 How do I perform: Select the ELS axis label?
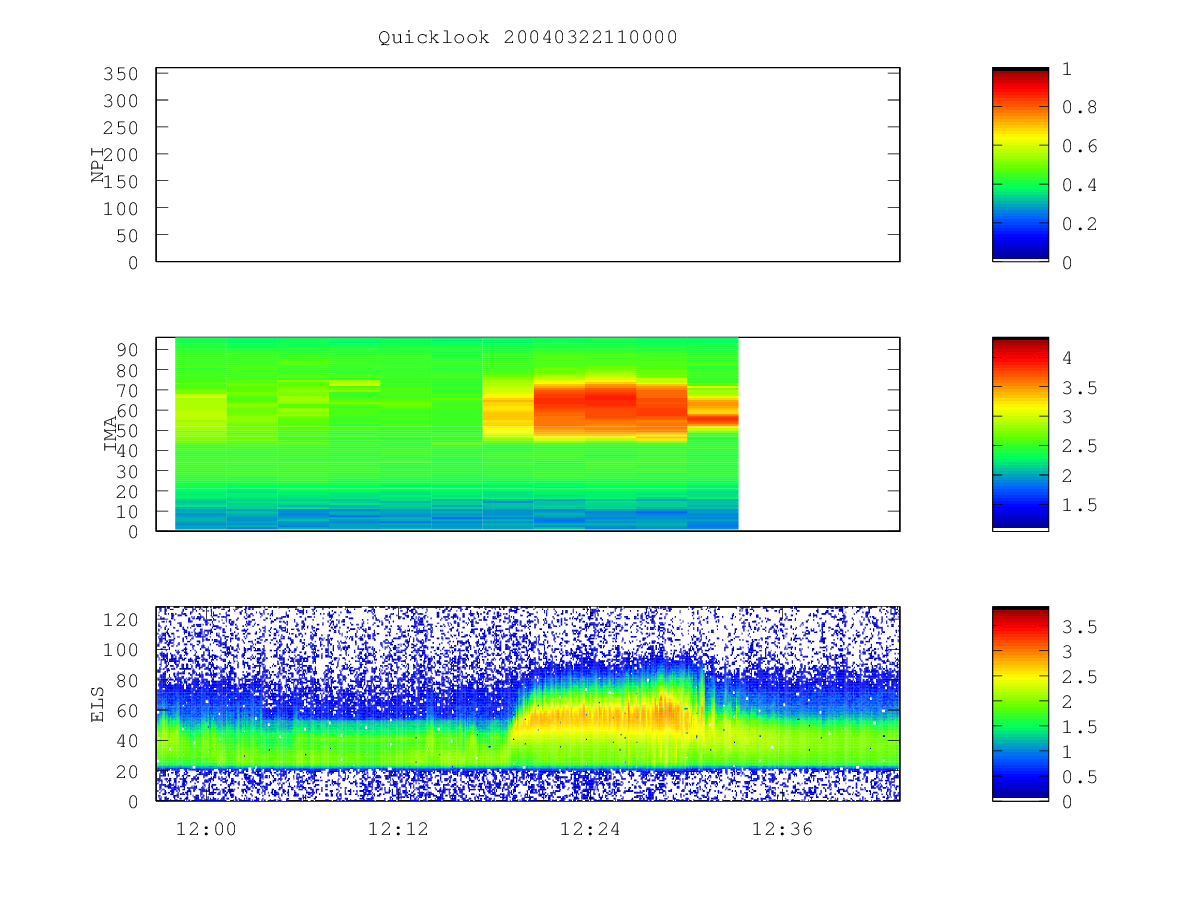(x=98, y=704)
